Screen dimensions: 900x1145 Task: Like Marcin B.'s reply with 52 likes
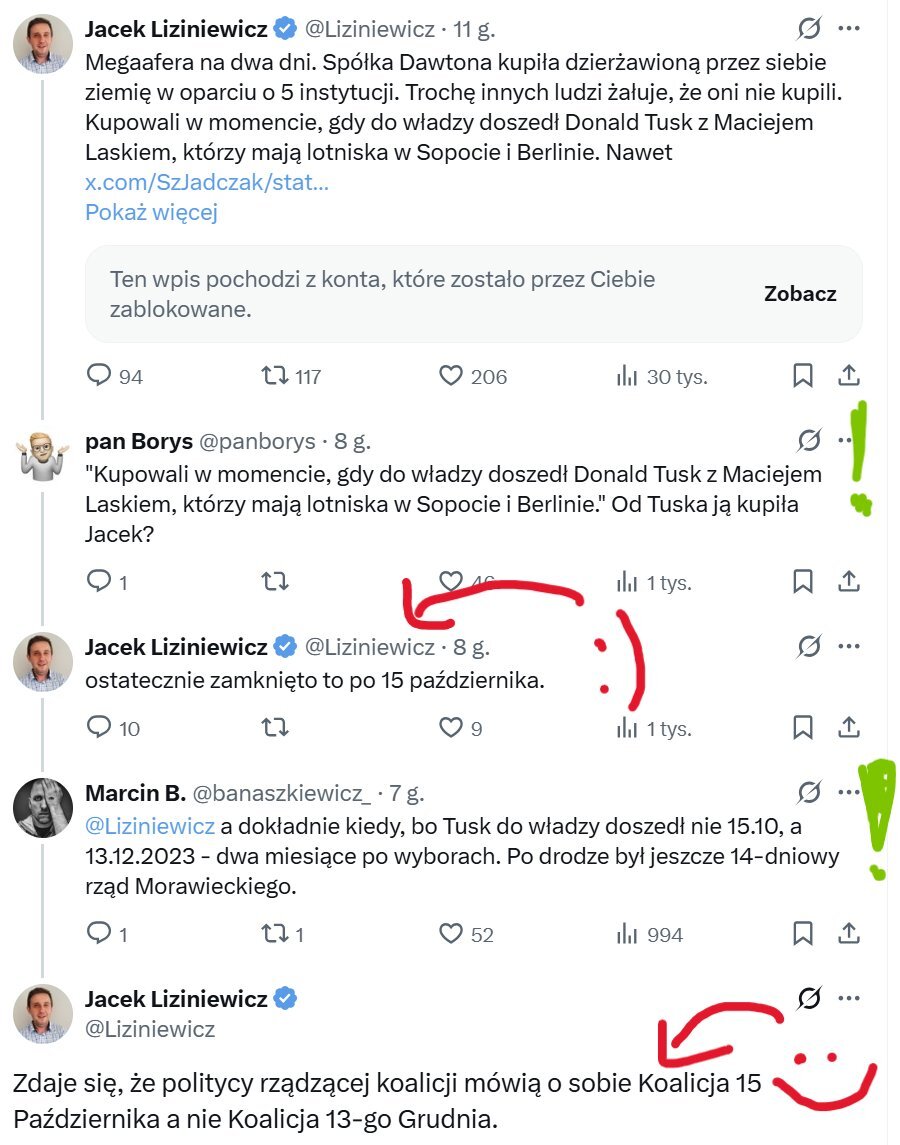[452, 934]
